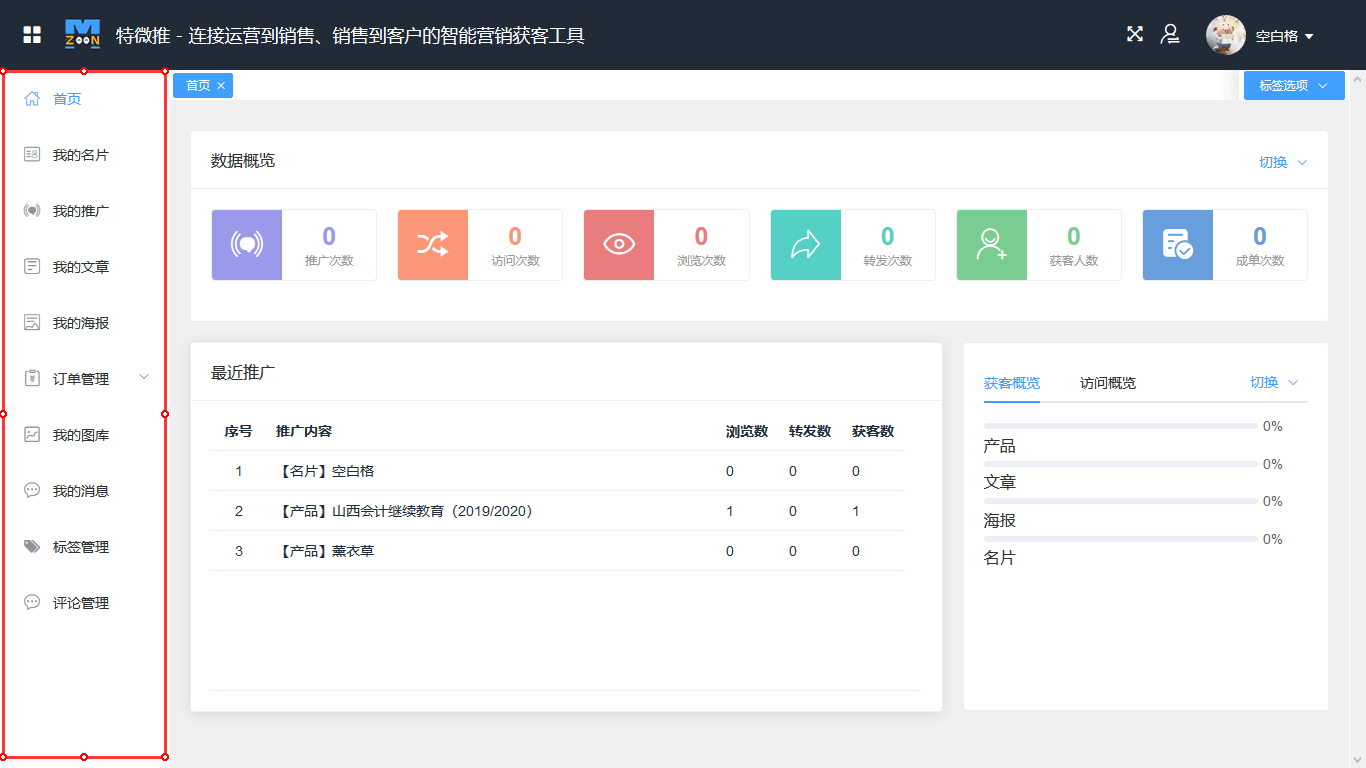1366x768 pixels.
Task: Open the user profile icon in header
Action: (1170, 35)
